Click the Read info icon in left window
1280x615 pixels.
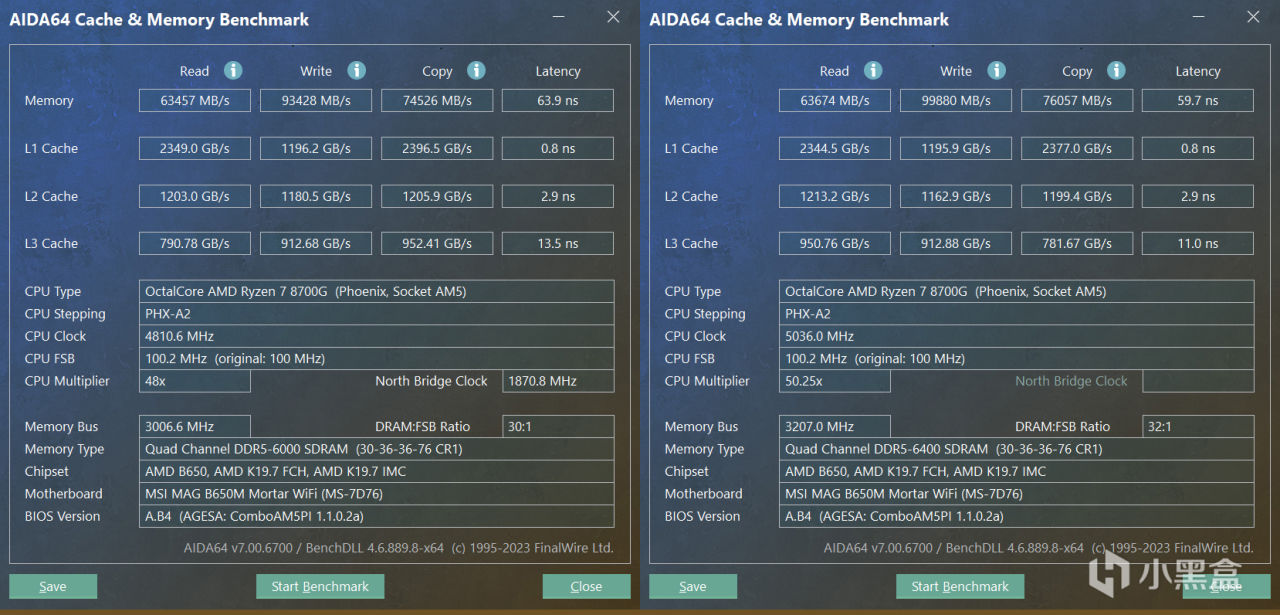[x=233, y=70]
